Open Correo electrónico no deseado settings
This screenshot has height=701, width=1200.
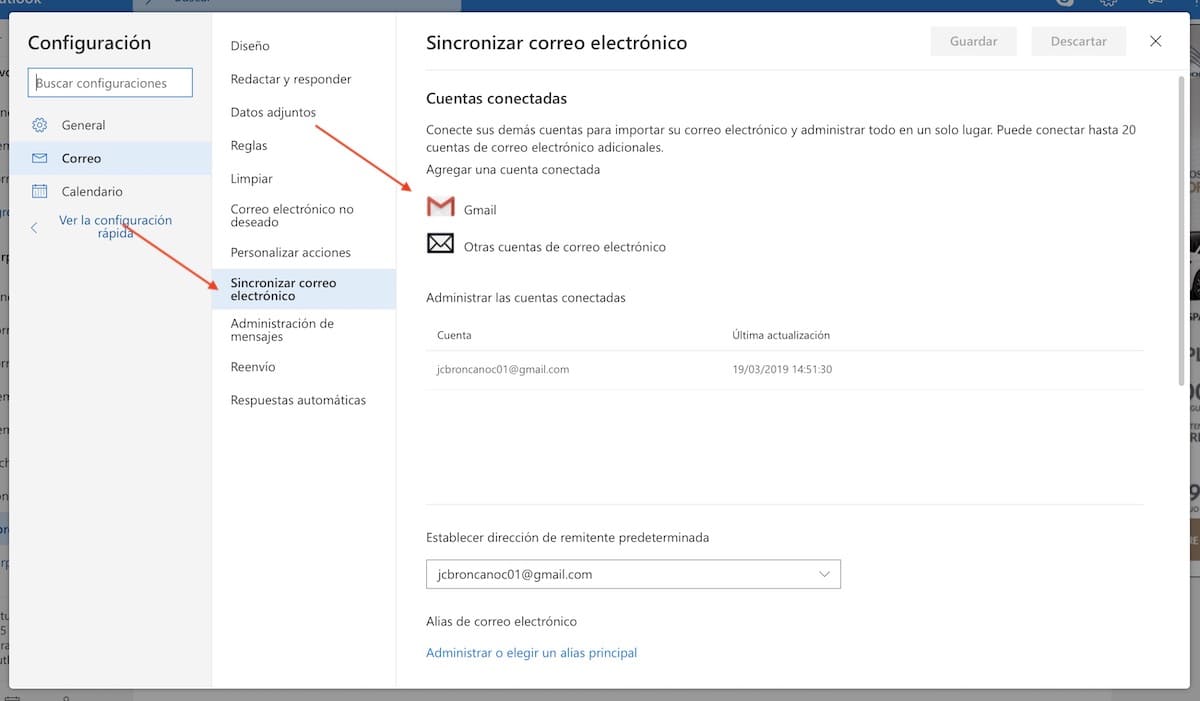[x=292, y=215]
